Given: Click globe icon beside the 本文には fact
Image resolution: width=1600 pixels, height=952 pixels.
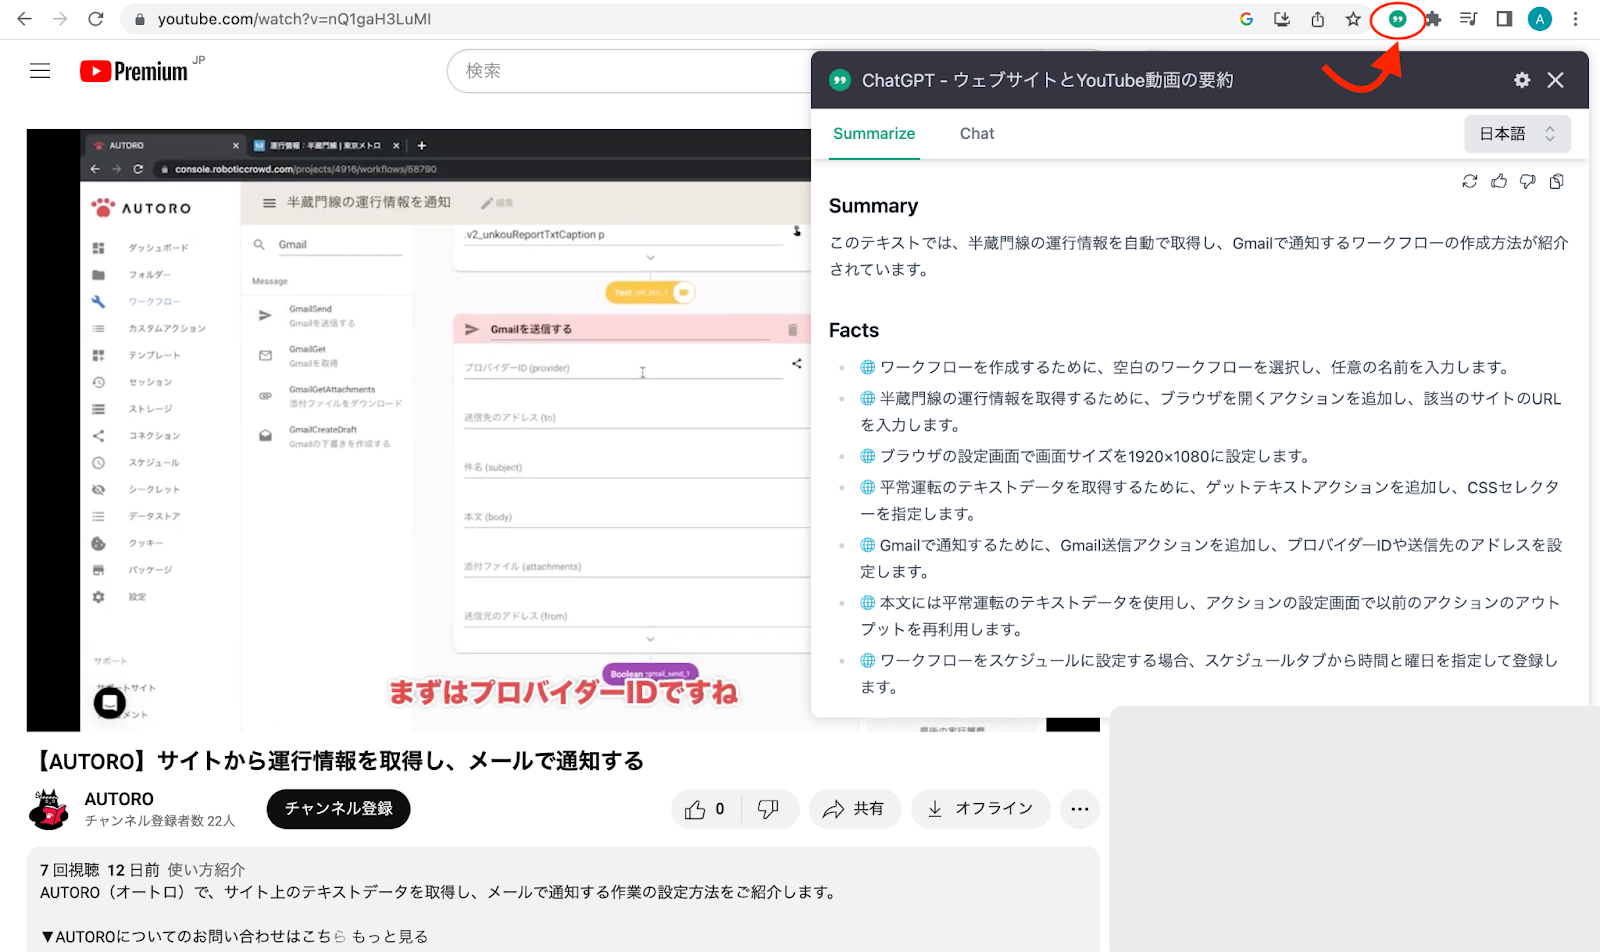Looking at the screenshot, I should [868, 602].
